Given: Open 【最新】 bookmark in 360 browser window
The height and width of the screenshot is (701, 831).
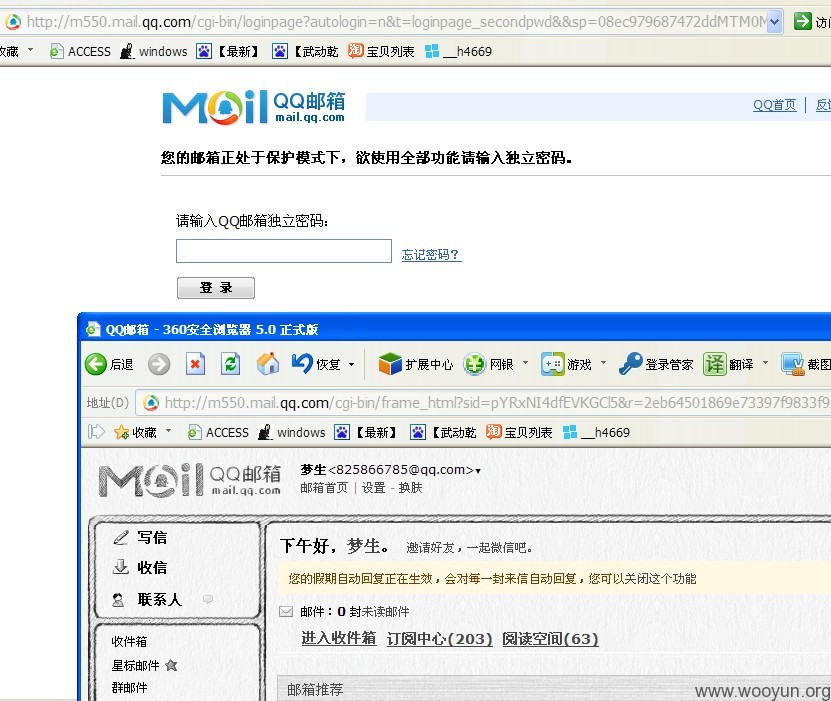Looking at the screenshot, I should point(365,432).
